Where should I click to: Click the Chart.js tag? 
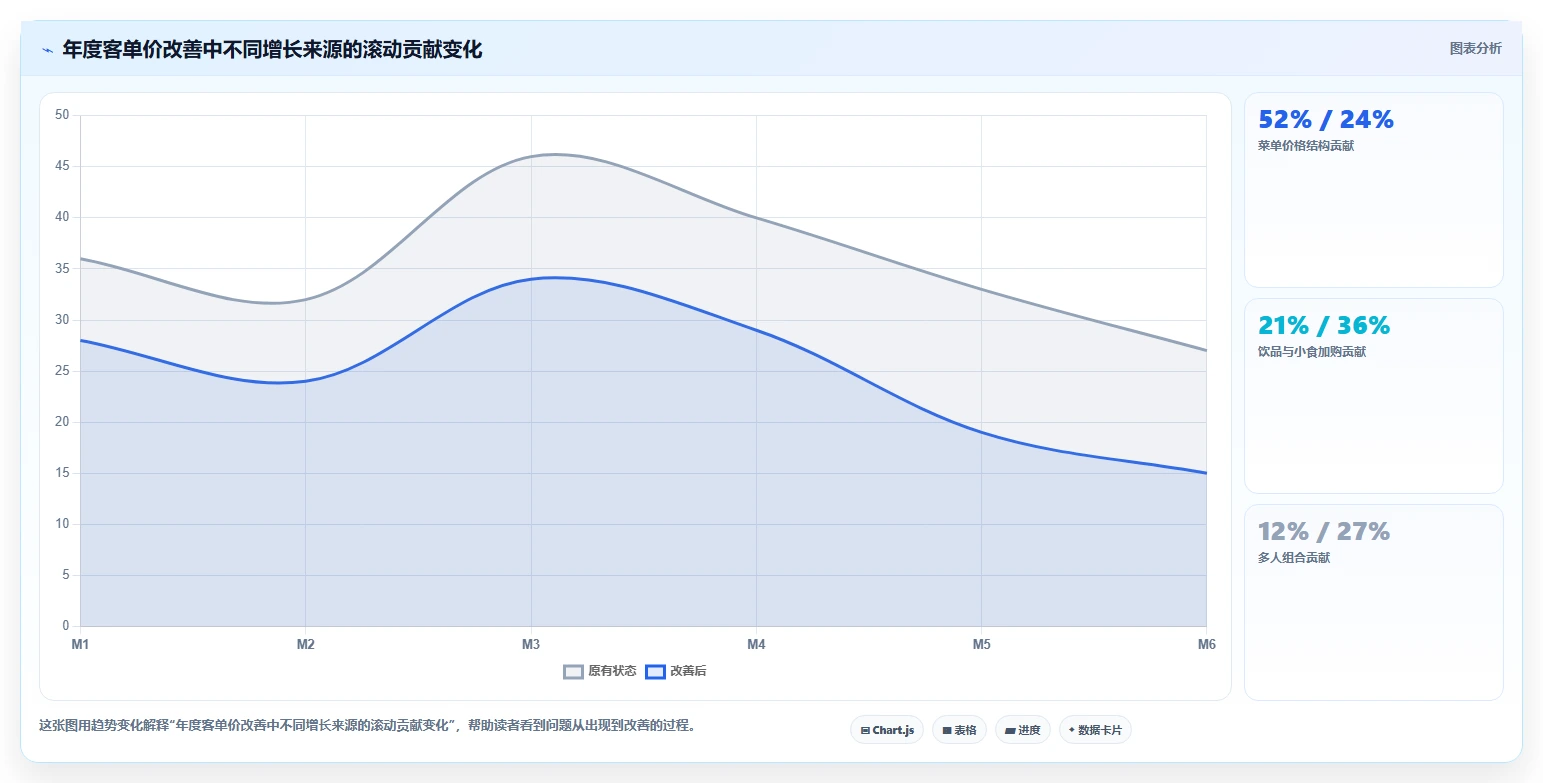click(x=887, y=730)
